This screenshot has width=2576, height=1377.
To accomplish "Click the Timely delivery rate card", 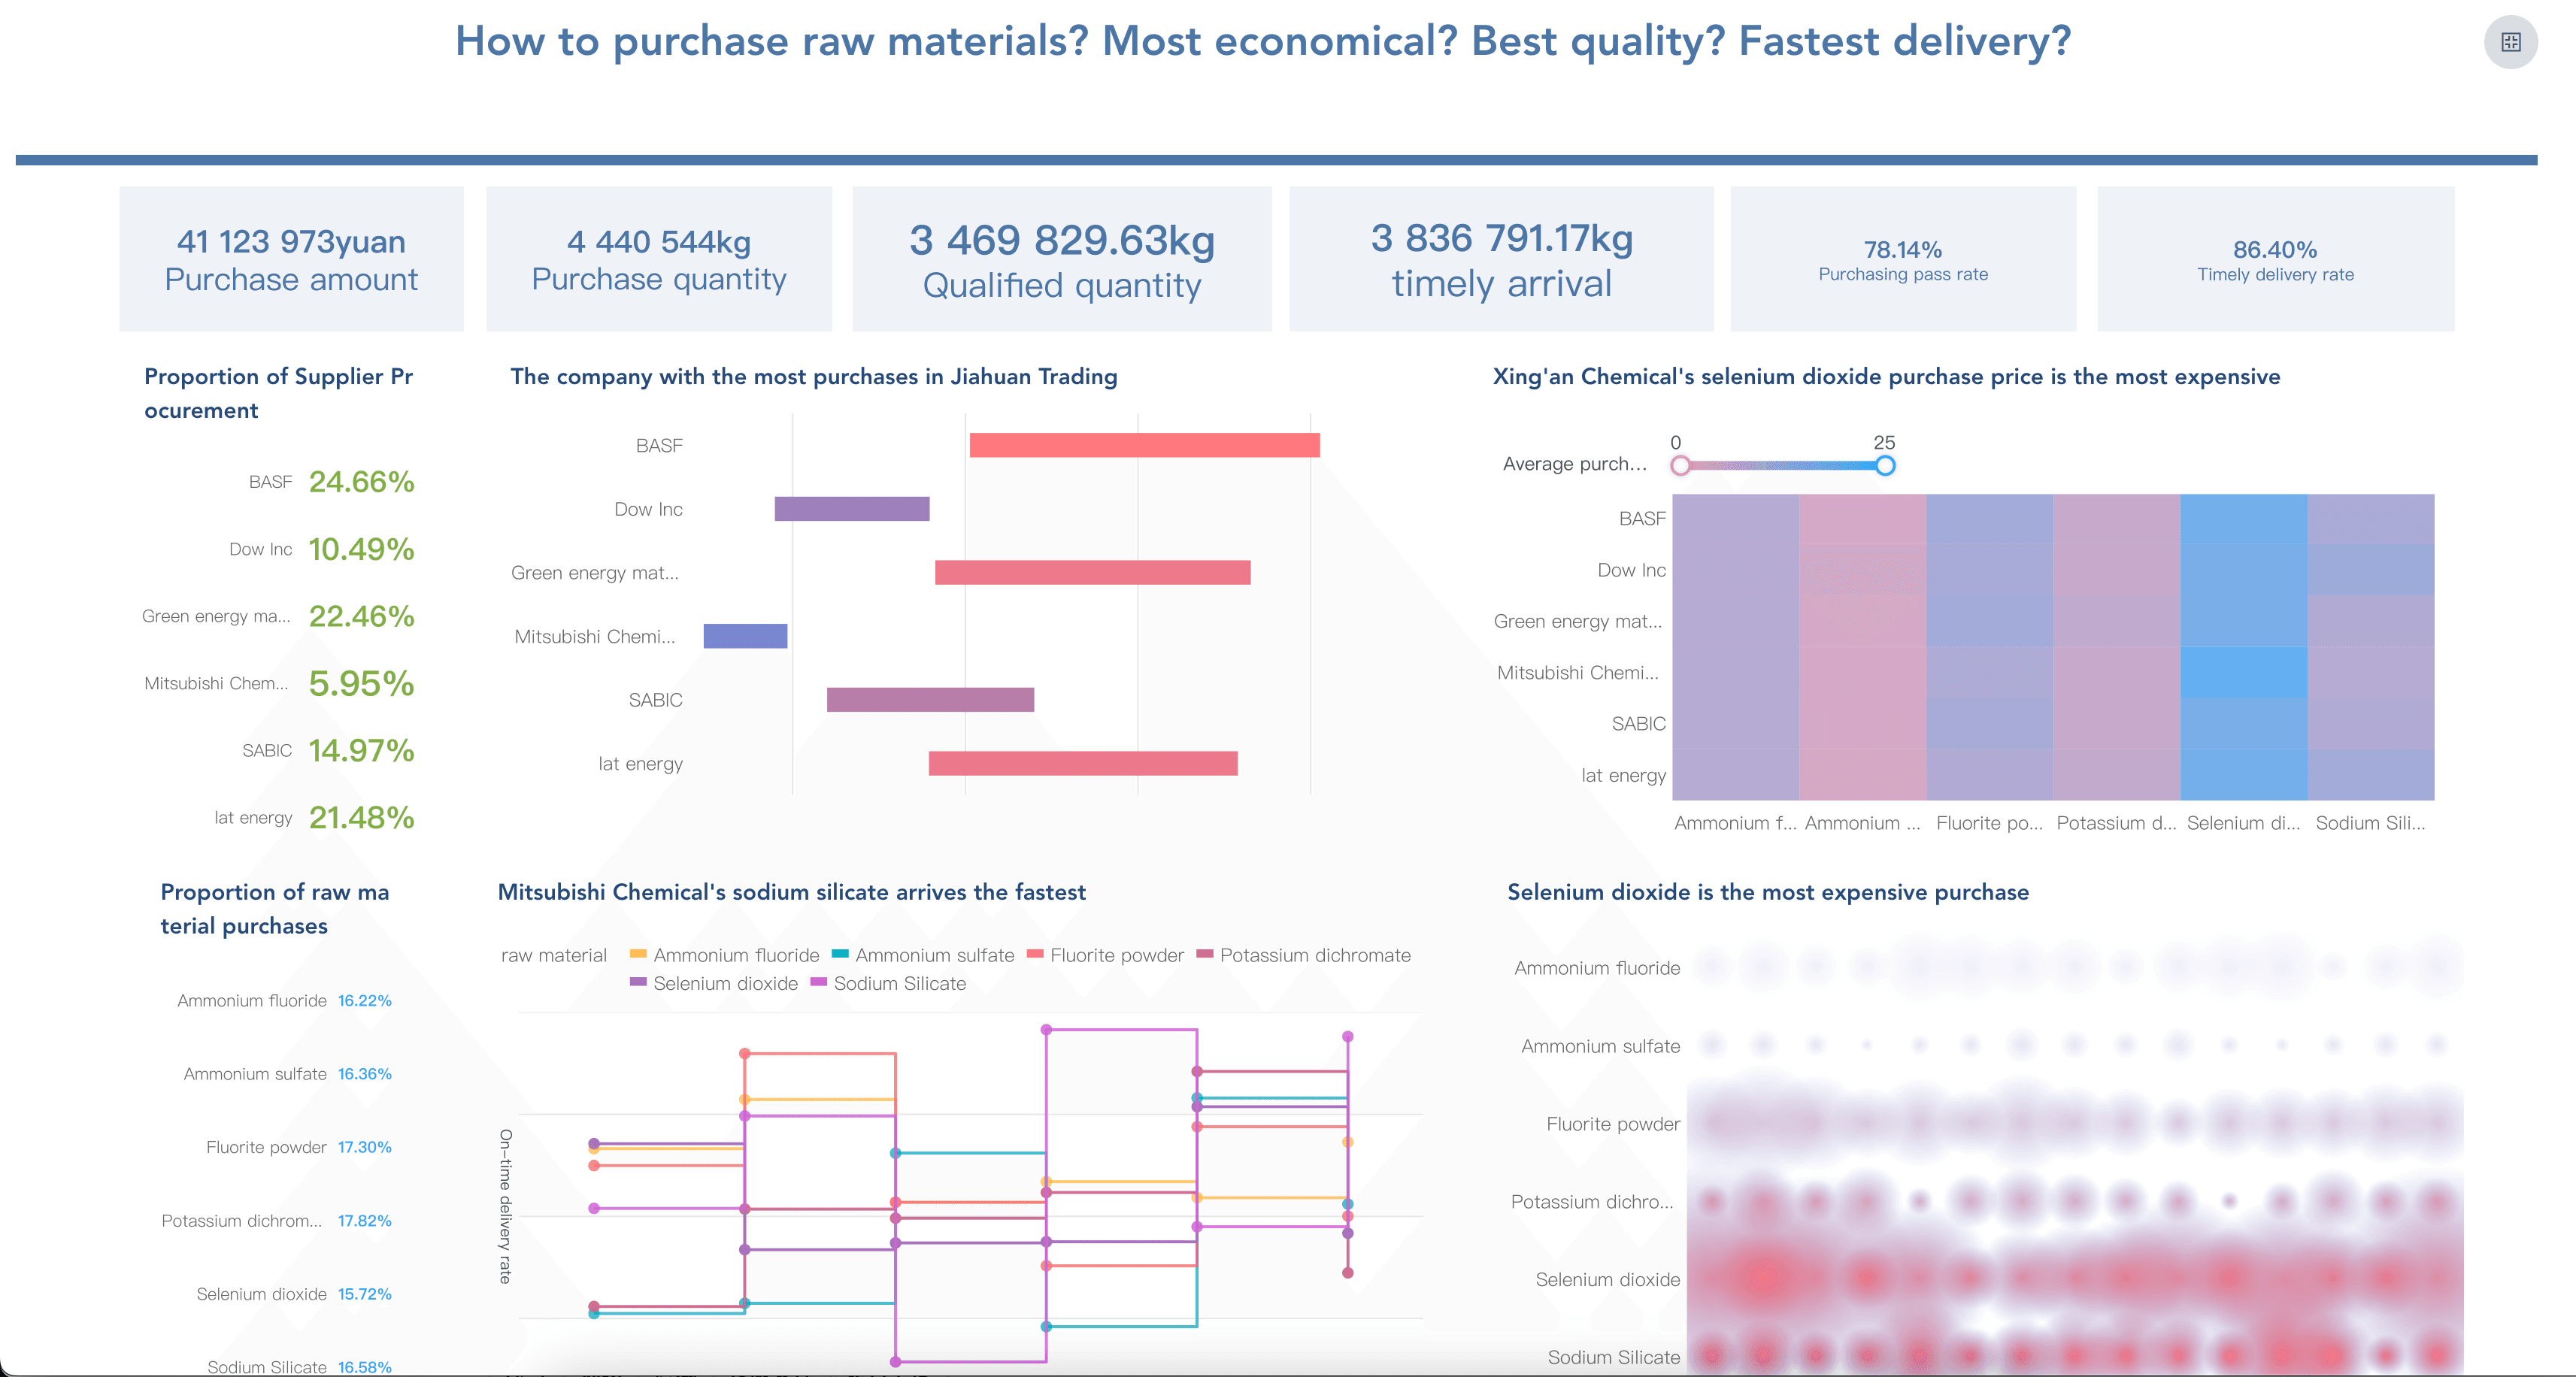I will coord(2275,259).
